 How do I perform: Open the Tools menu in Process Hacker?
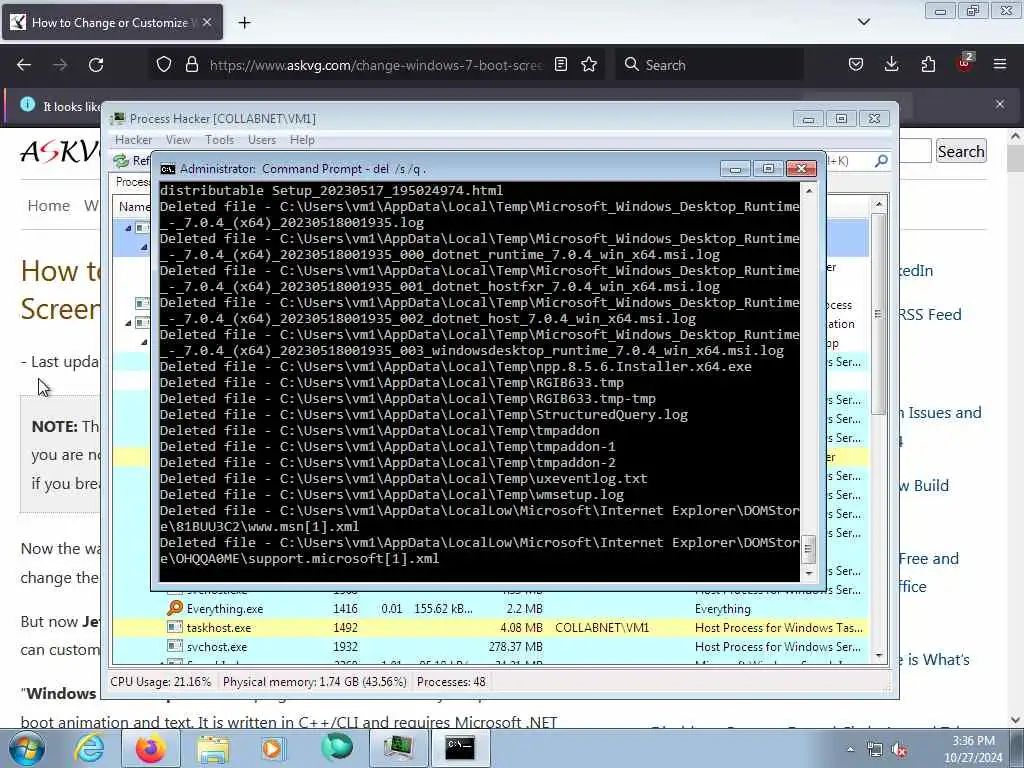pos(219,140)
